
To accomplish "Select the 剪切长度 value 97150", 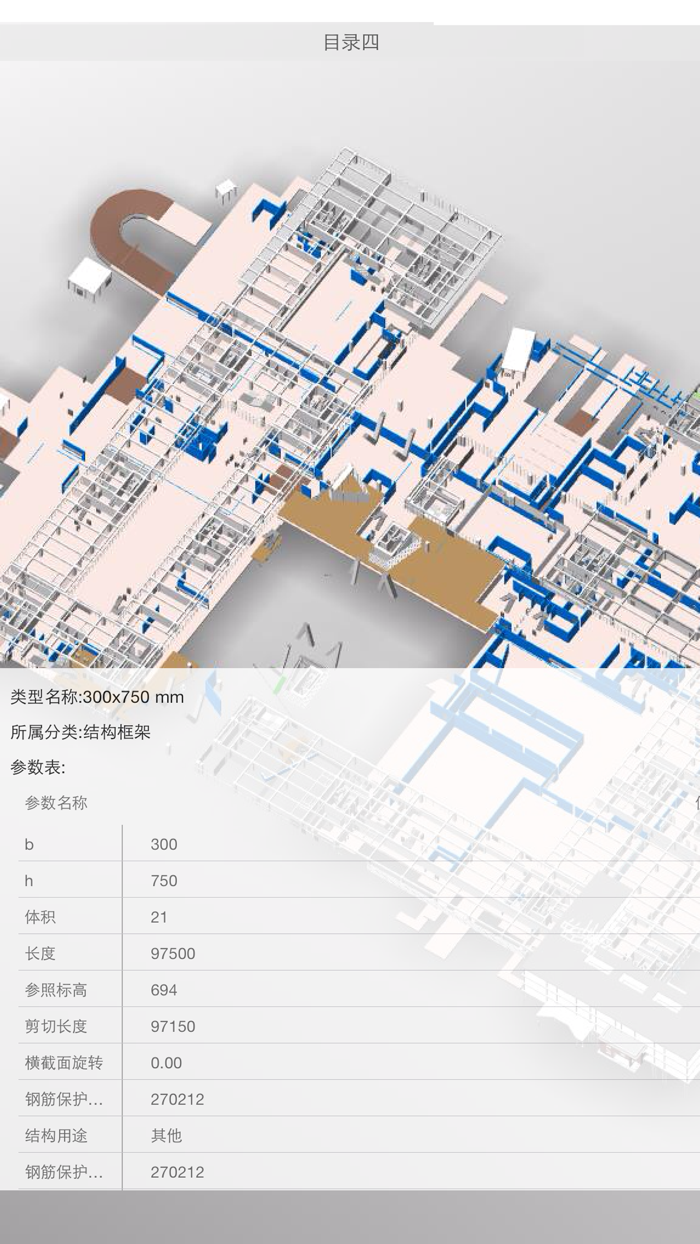I will [173, 1026].
